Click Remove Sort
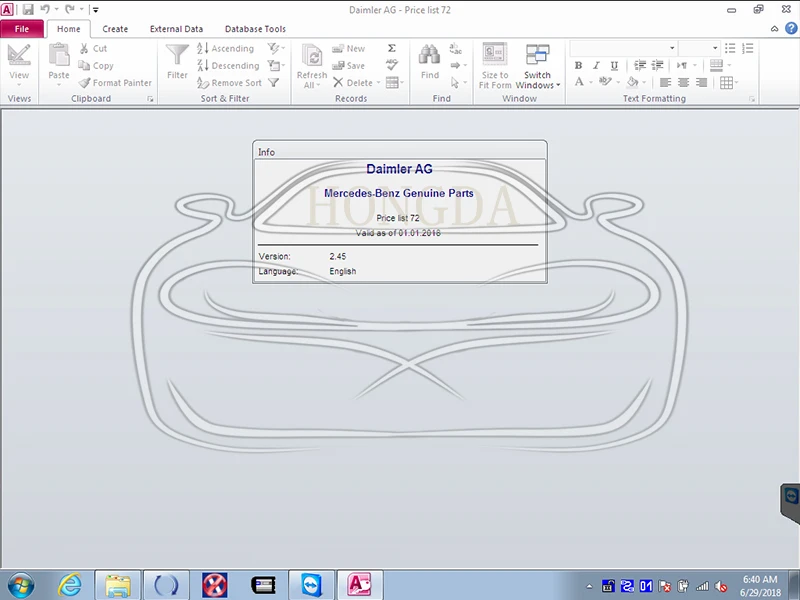Screen dimensions: 800x600 pos(230,83)
